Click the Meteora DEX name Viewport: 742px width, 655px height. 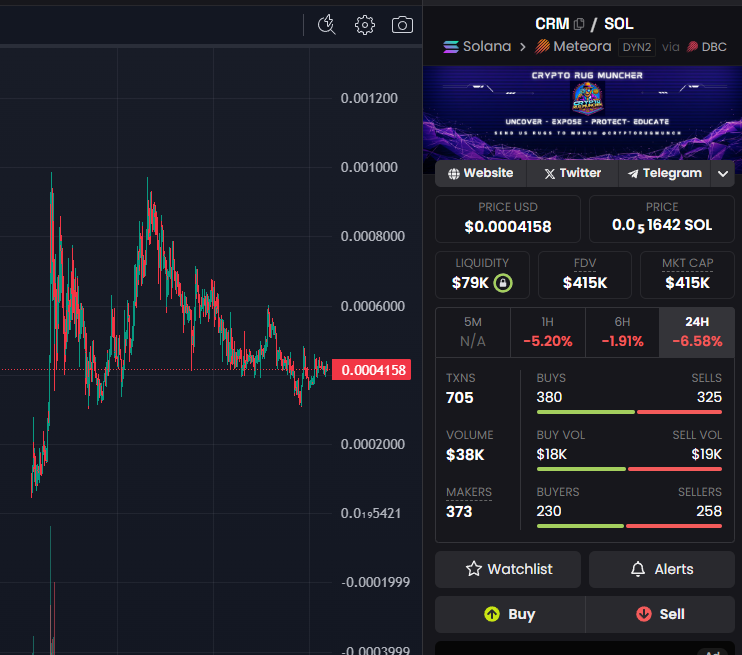pos(582,46)
